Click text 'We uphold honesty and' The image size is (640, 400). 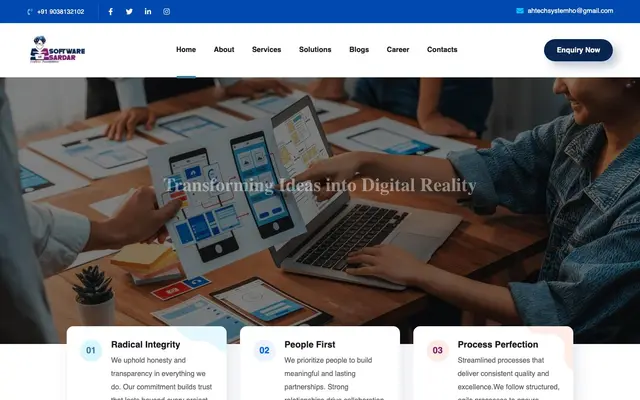coord(148,360)
